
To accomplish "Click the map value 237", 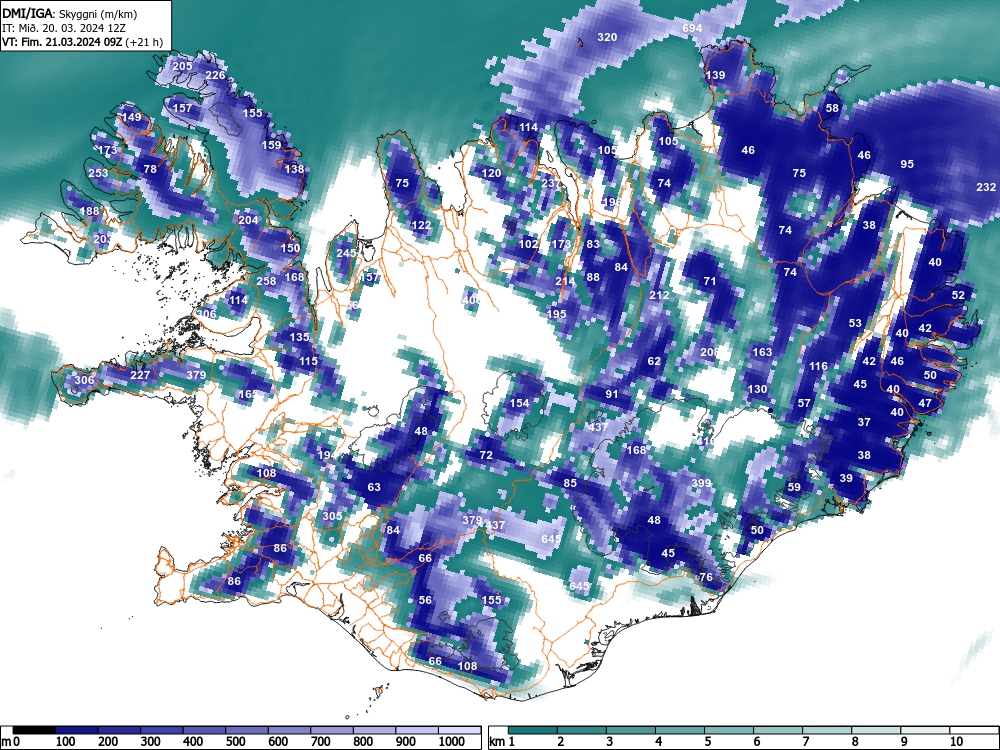I will tap(550, 182).
